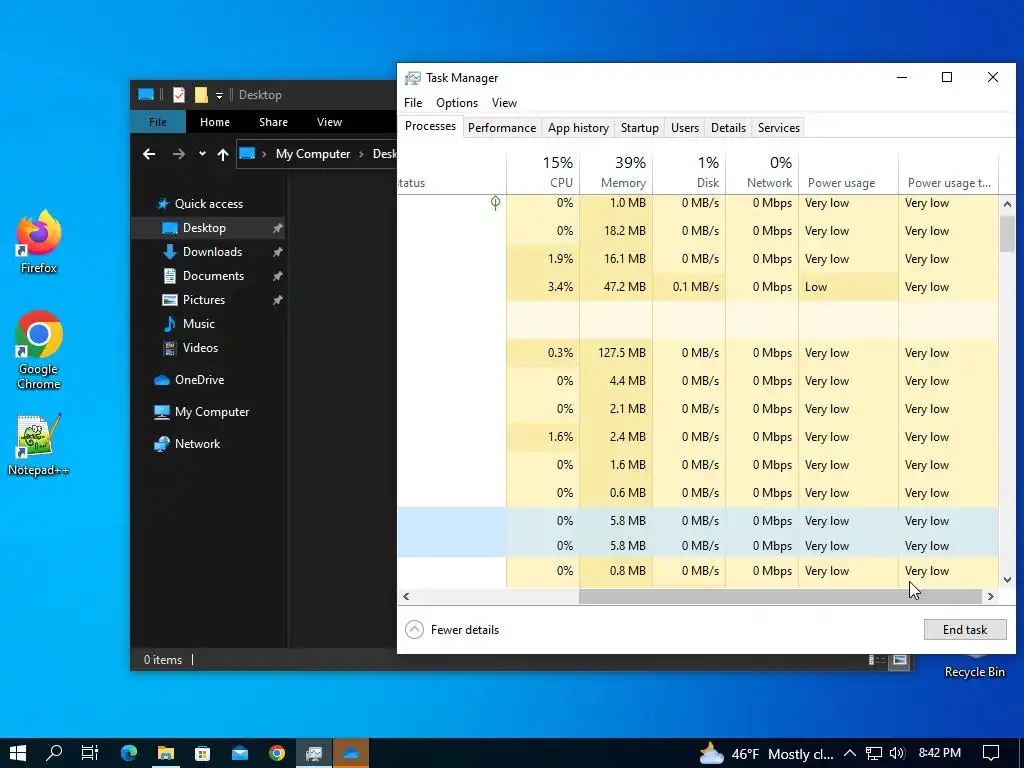Select Network in navigation pane
Screen dimensions: 1024x768
198,443
